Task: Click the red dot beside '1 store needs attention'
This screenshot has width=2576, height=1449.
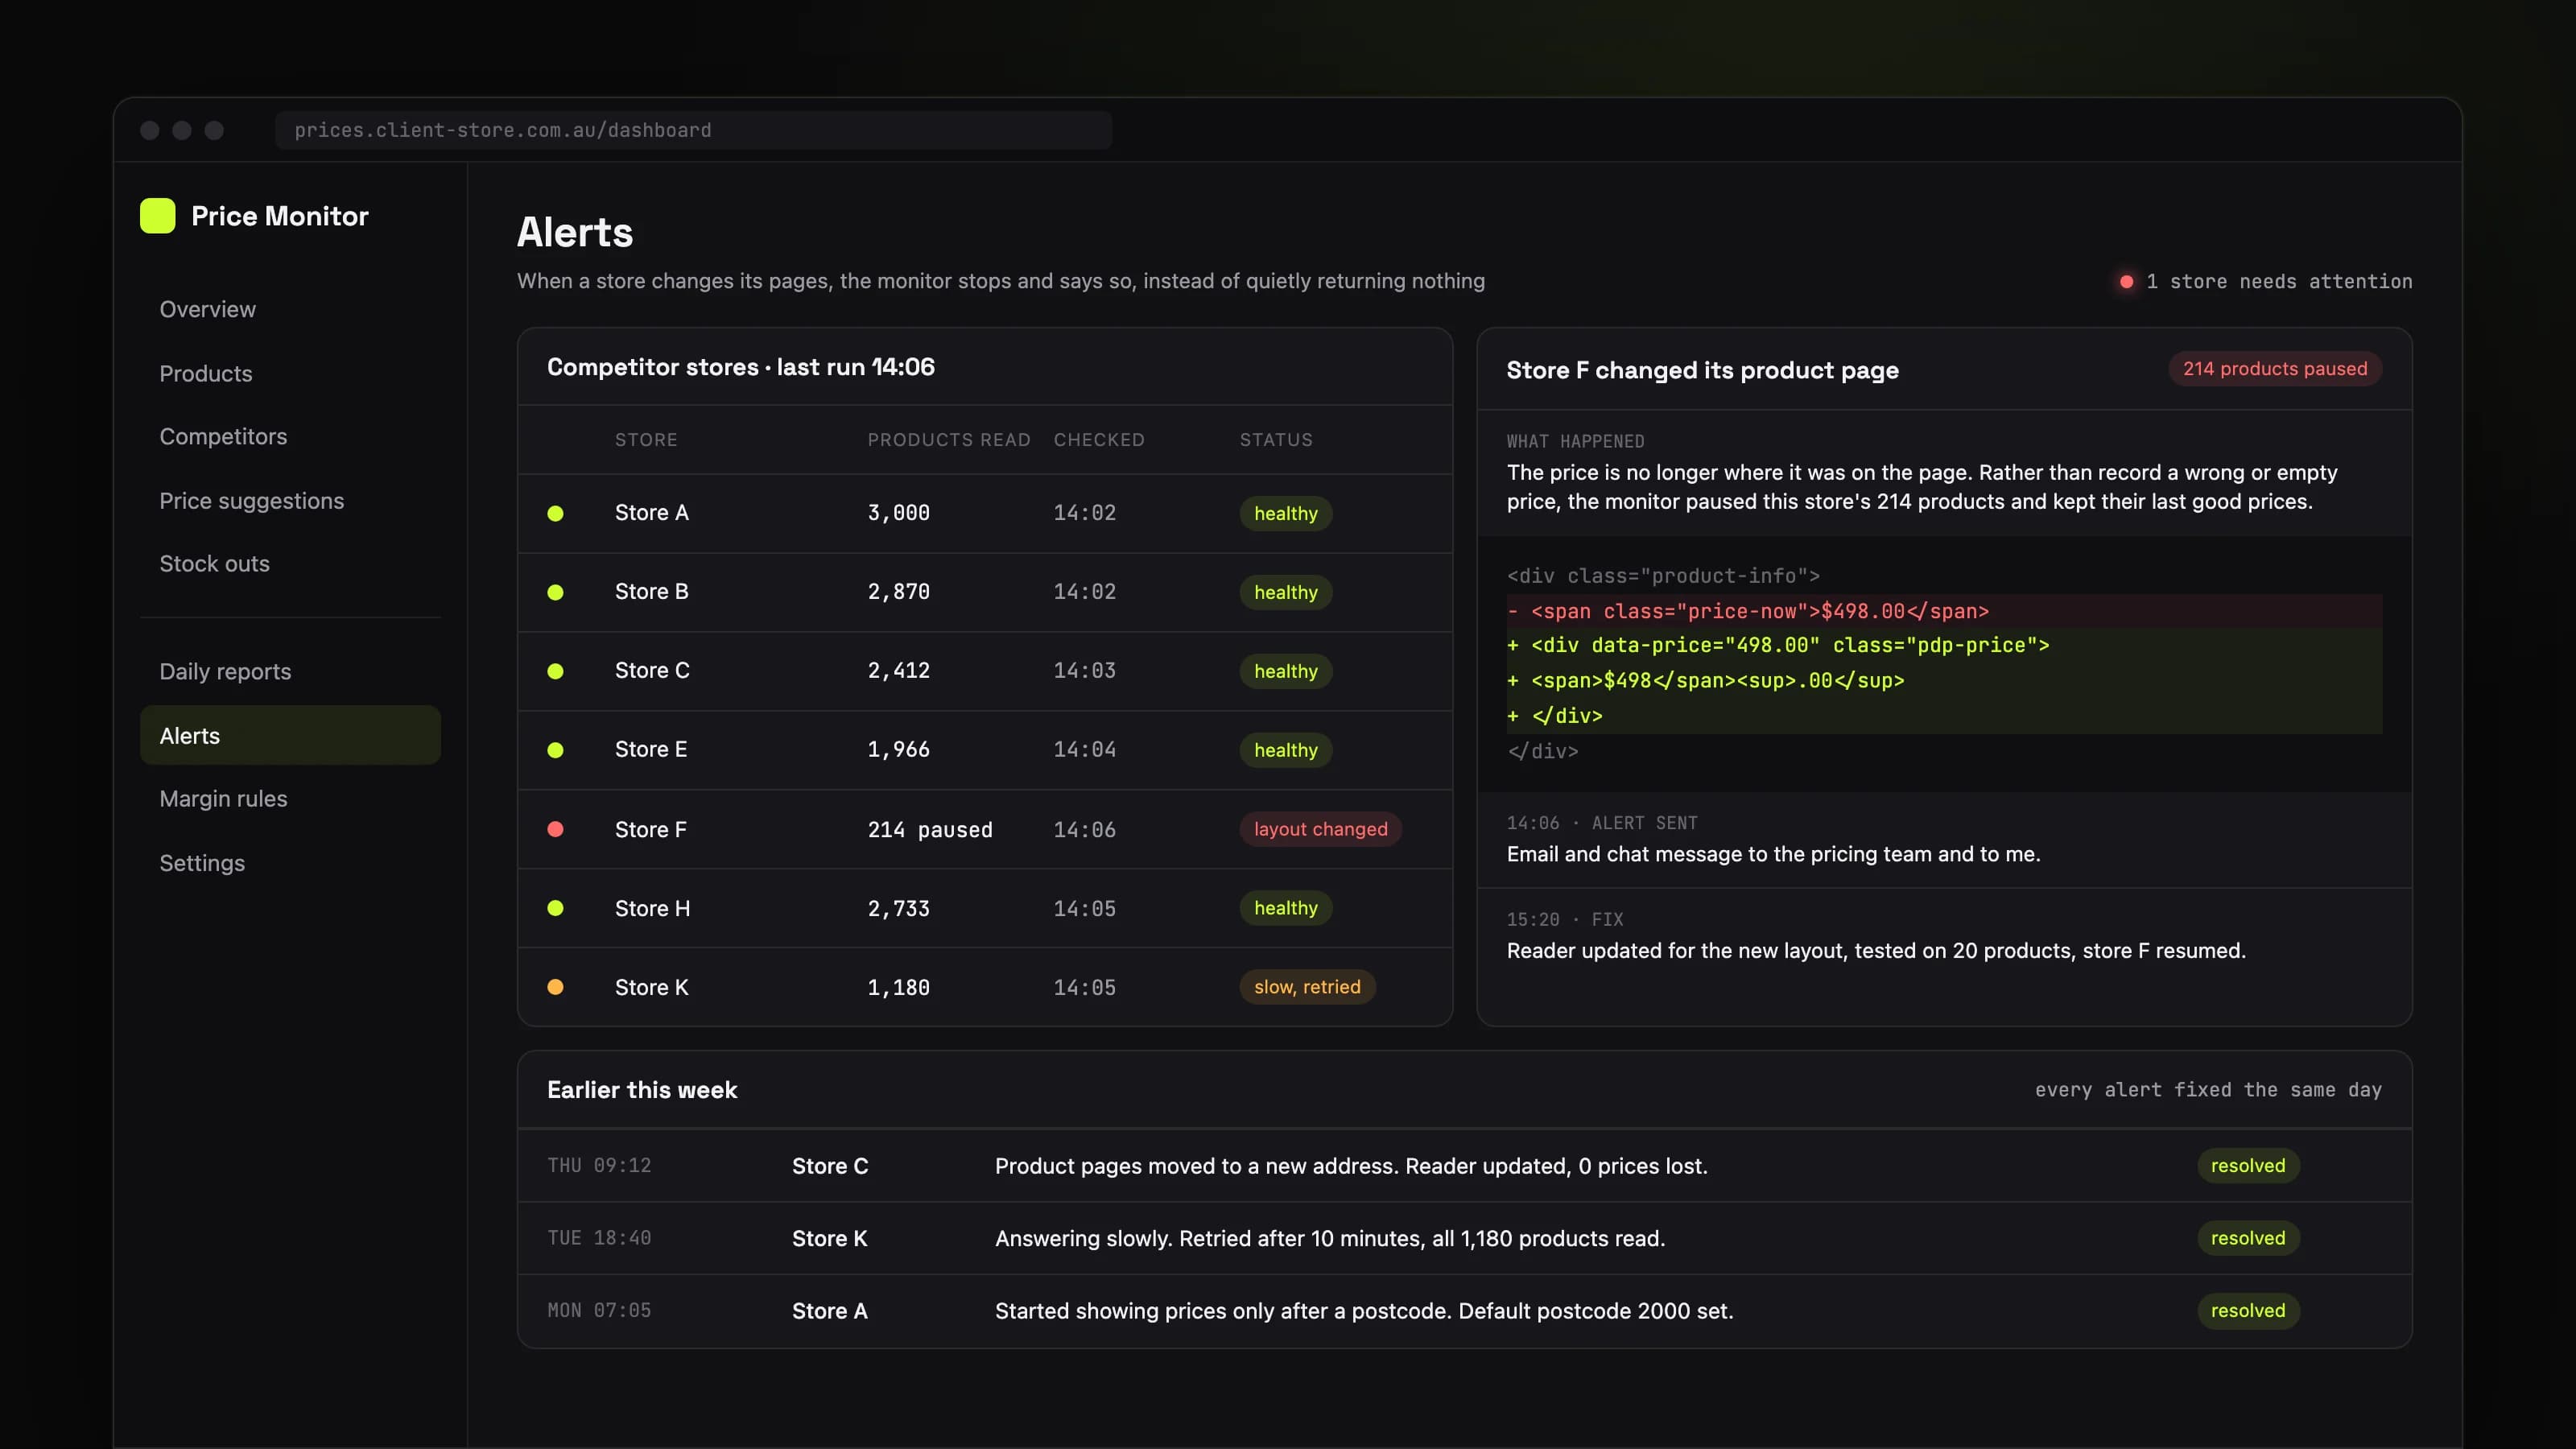Action: (2126, 282)
